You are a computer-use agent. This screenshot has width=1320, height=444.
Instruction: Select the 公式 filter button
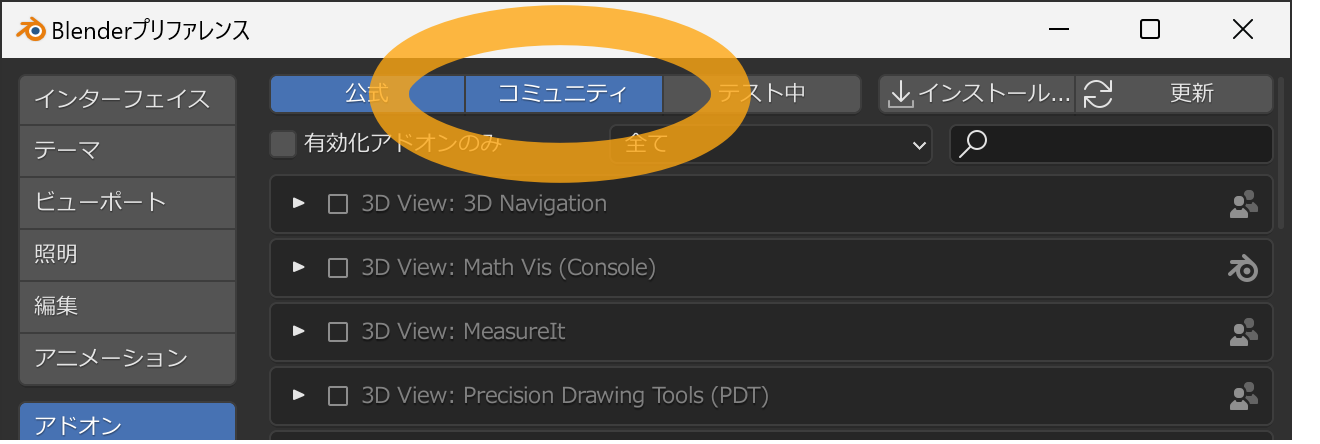coord(367,94)
